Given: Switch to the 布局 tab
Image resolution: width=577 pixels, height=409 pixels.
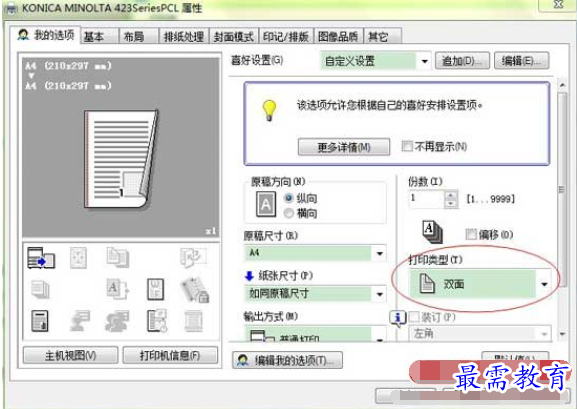Looking at the screenshot, I should click(x=138, y=36).
